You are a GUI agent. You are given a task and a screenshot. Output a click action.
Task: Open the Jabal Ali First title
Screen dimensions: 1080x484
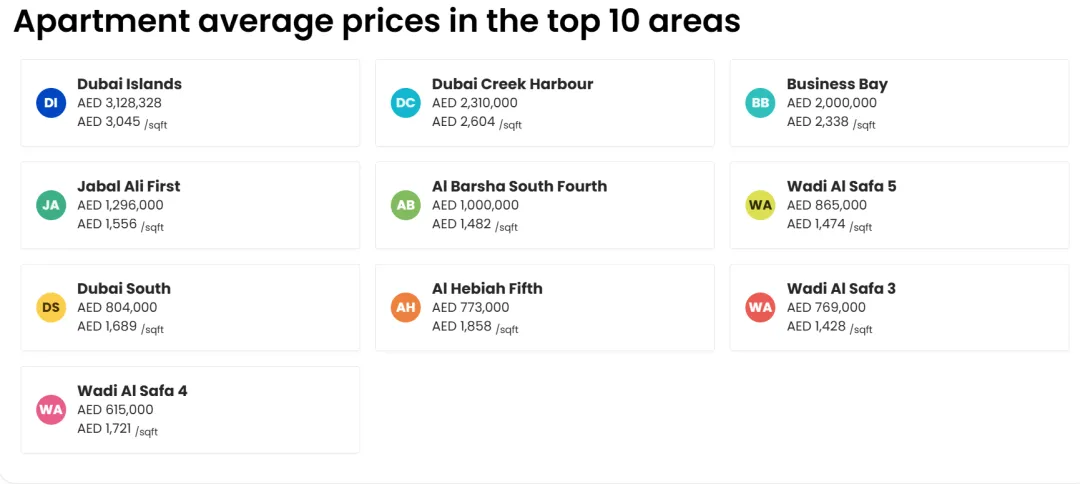[129, 186]
